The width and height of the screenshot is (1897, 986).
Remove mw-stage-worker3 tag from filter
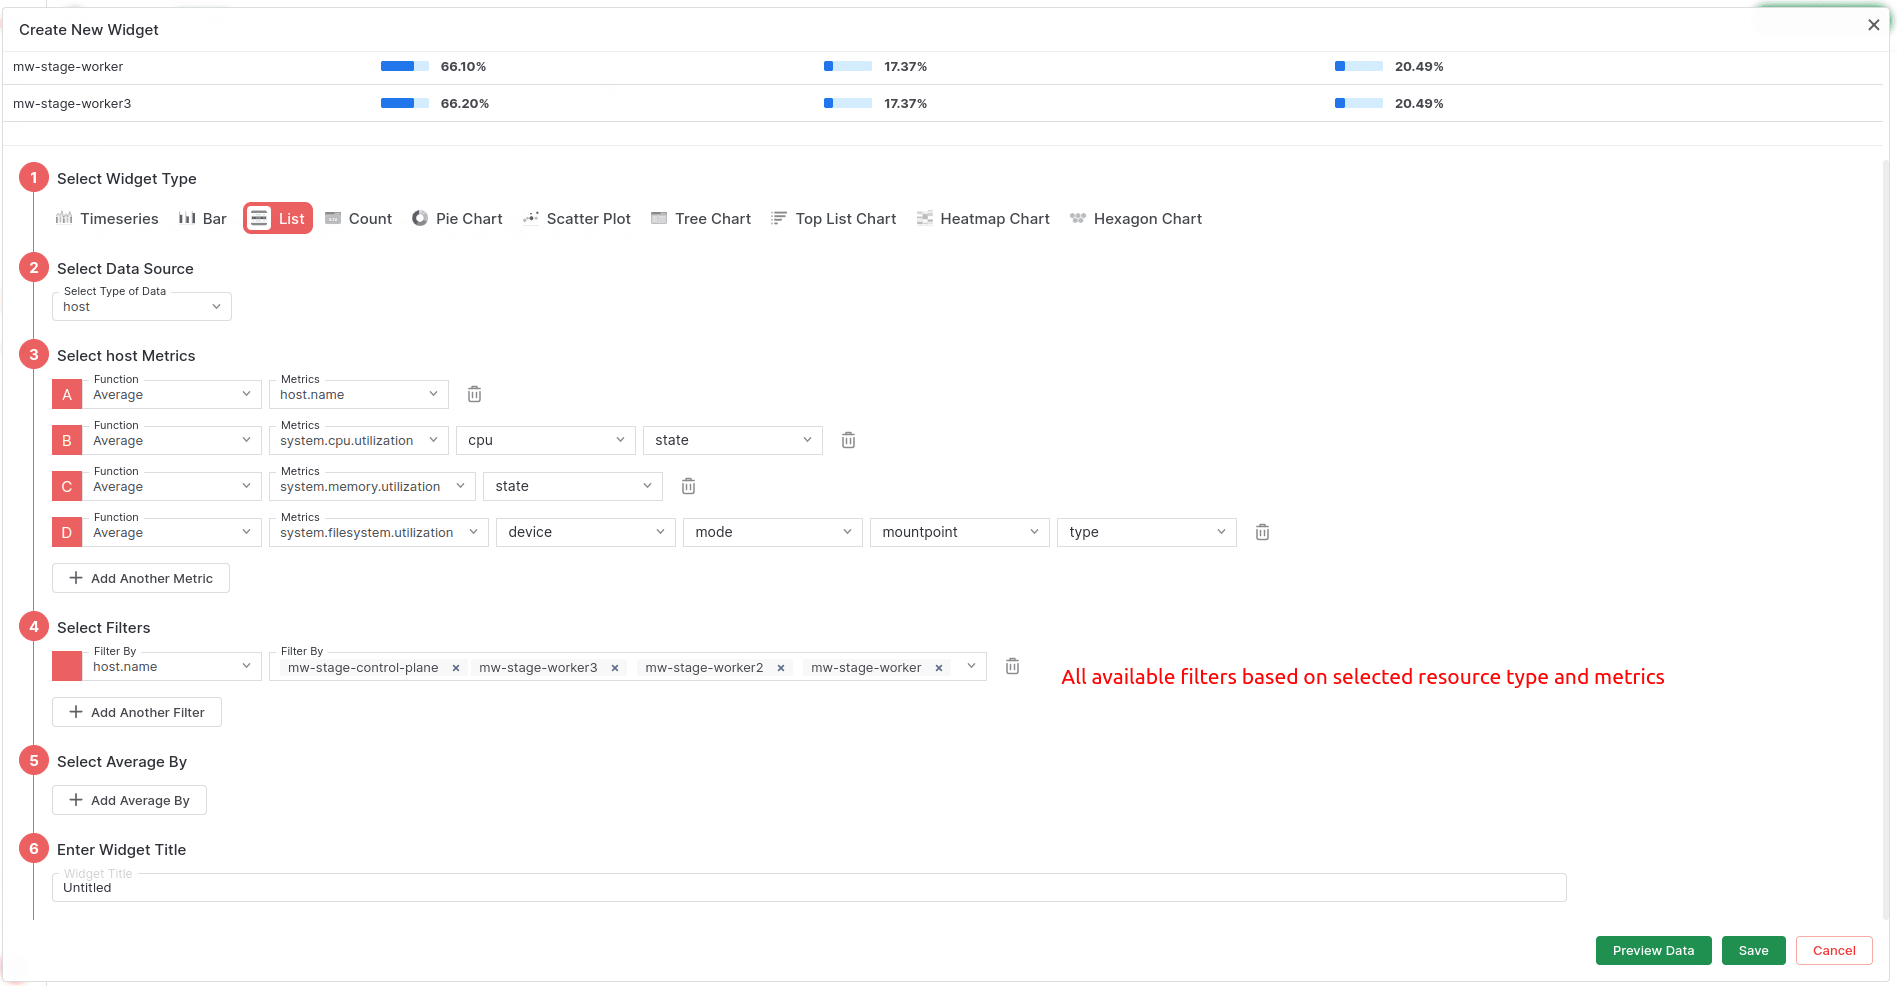pos(615,668)
